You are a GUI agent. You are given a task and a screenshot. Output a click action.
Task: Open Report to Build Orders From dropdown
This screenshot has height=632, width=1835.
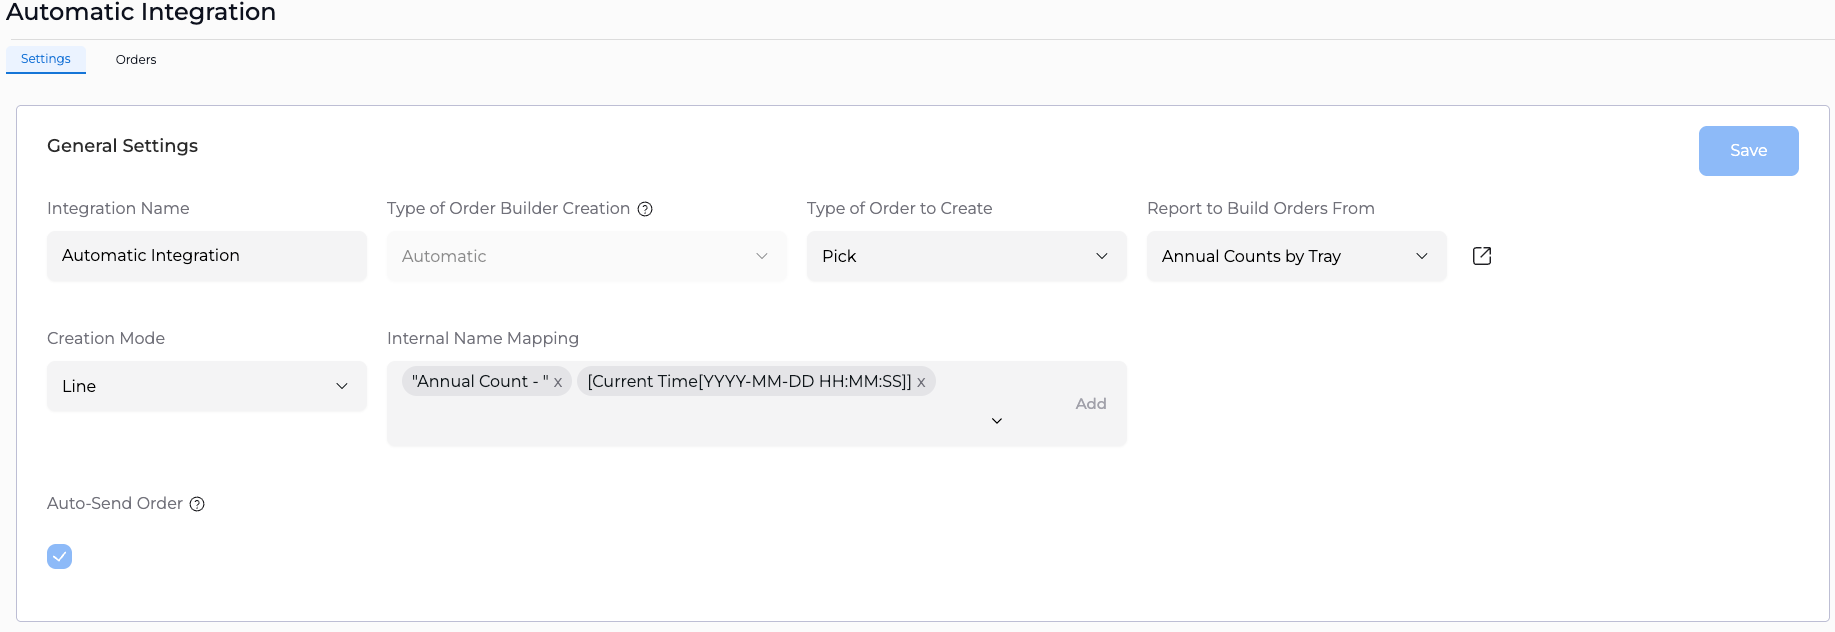(1297, 256)
